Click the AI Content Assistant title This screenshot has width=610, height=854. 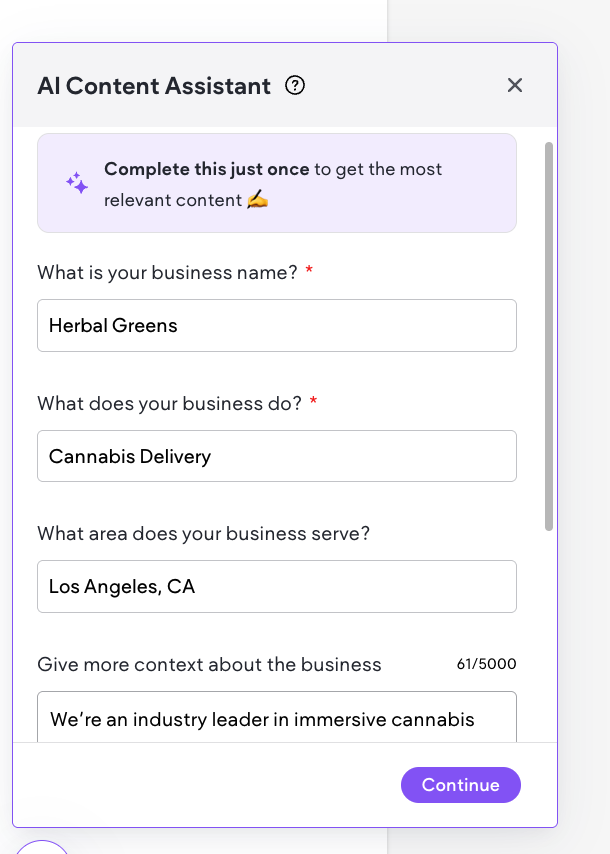tap(154, 86)
